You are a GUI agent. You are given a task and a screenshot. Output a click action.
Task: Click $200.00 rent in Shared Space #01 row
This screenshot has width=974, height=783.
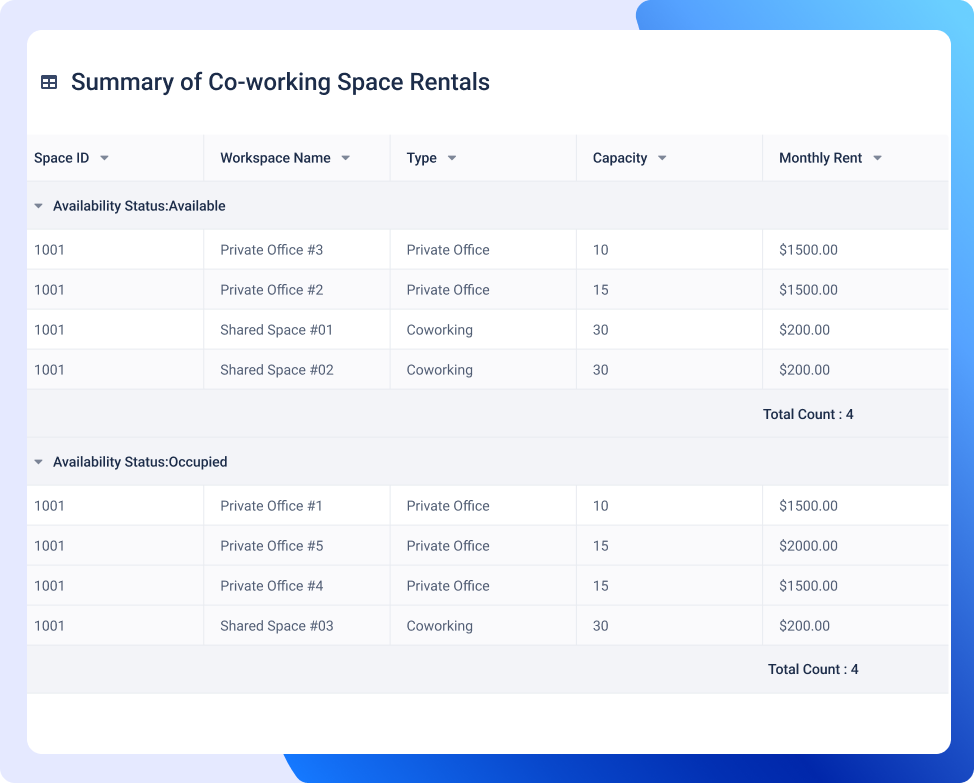pyautogui.click(x=804, y=330)
